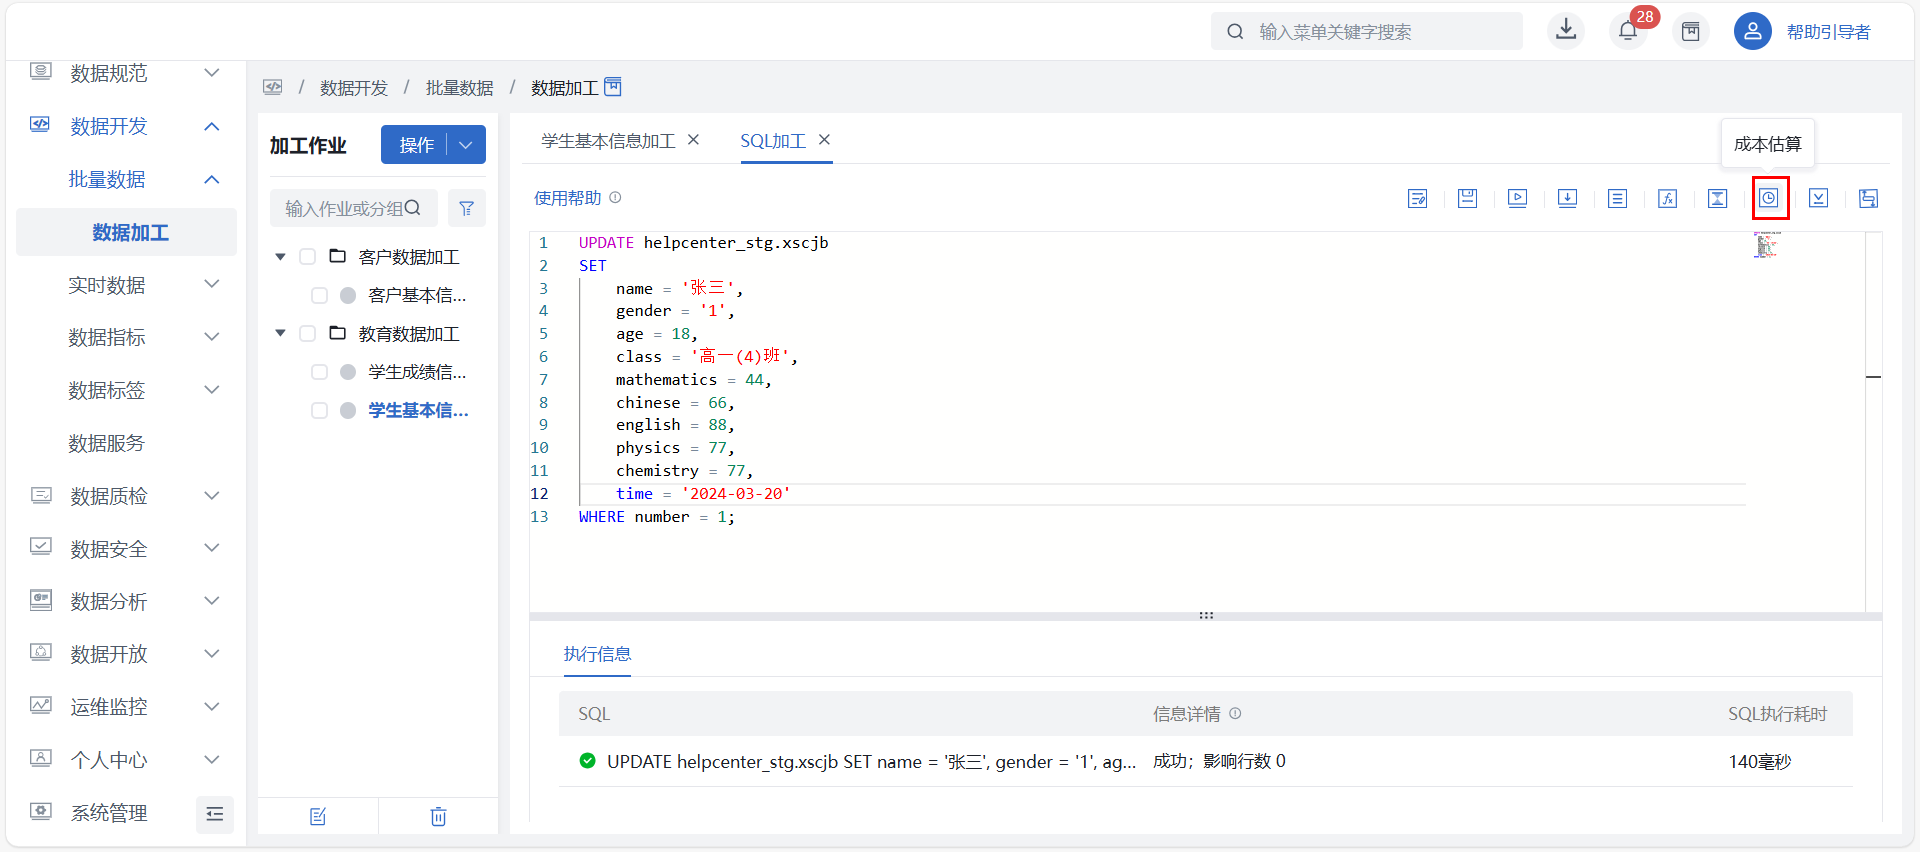Collapse the 批量数据 submenu

click(211, 179)
